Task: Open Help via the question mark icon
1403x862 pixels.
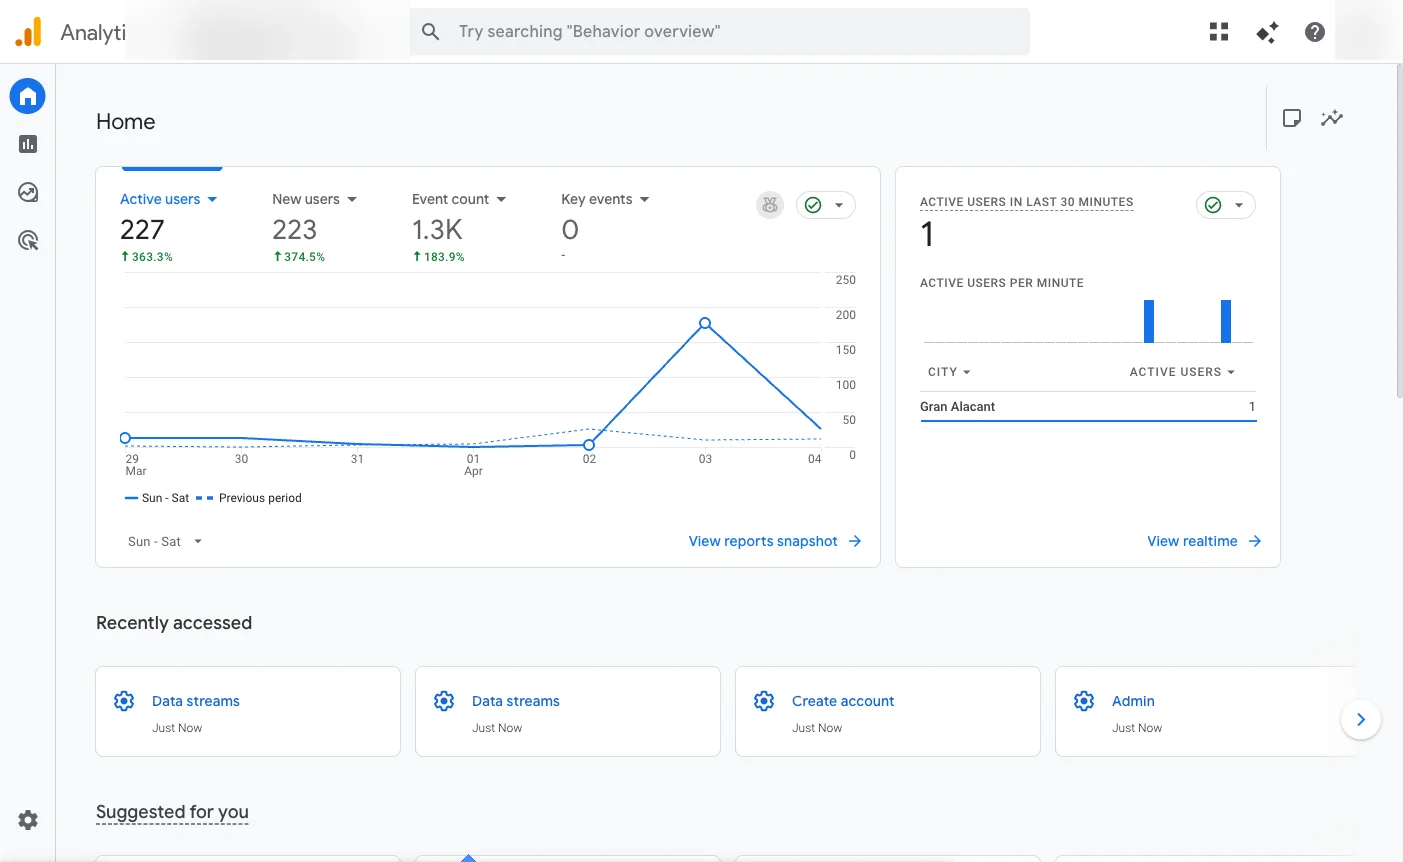Action: (1314, 31)
